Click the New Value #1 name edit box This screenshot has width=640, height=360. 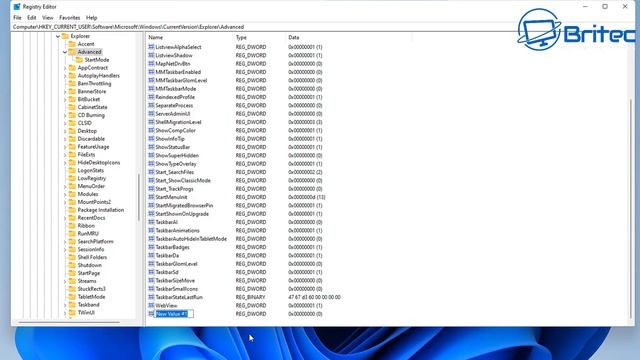pos(174,314)
